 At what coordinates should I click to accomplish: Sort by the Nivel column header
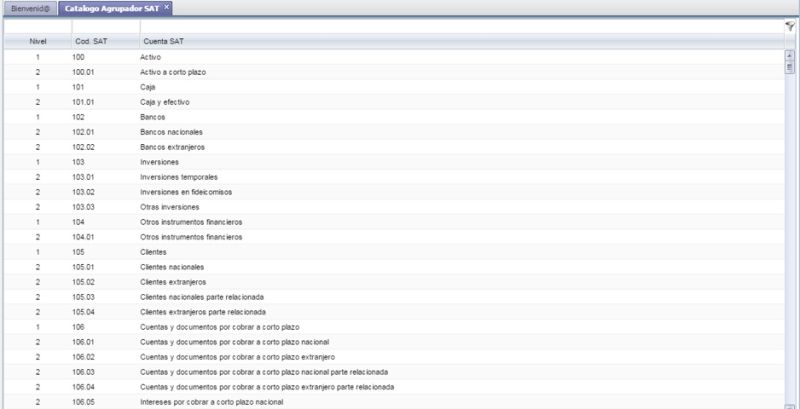(38, 42)
